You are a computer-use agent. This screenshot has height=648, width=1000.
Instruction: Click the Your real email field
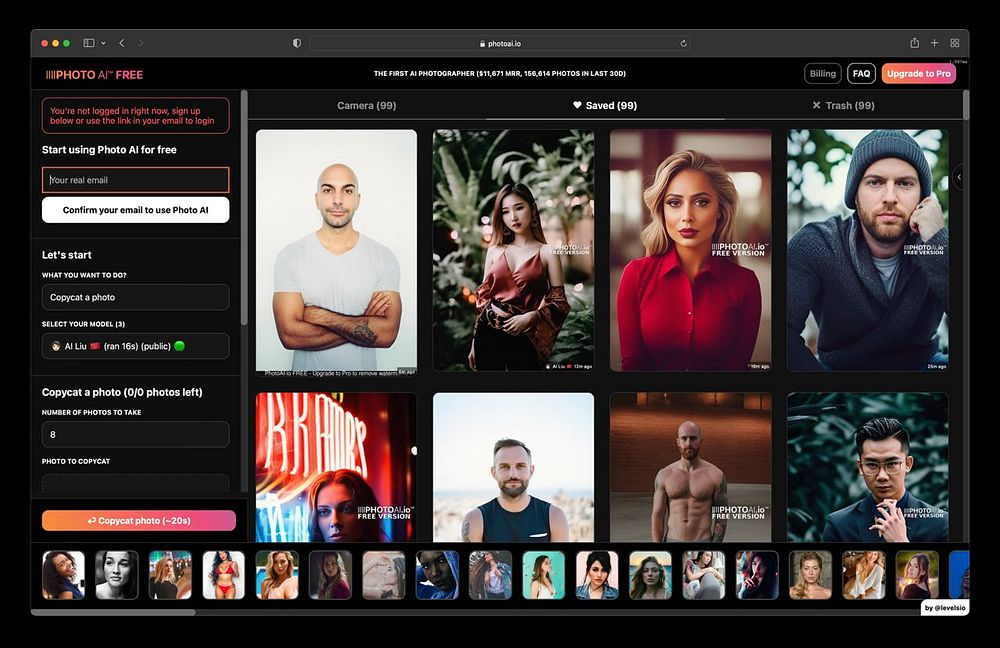[x=135, y=180]
